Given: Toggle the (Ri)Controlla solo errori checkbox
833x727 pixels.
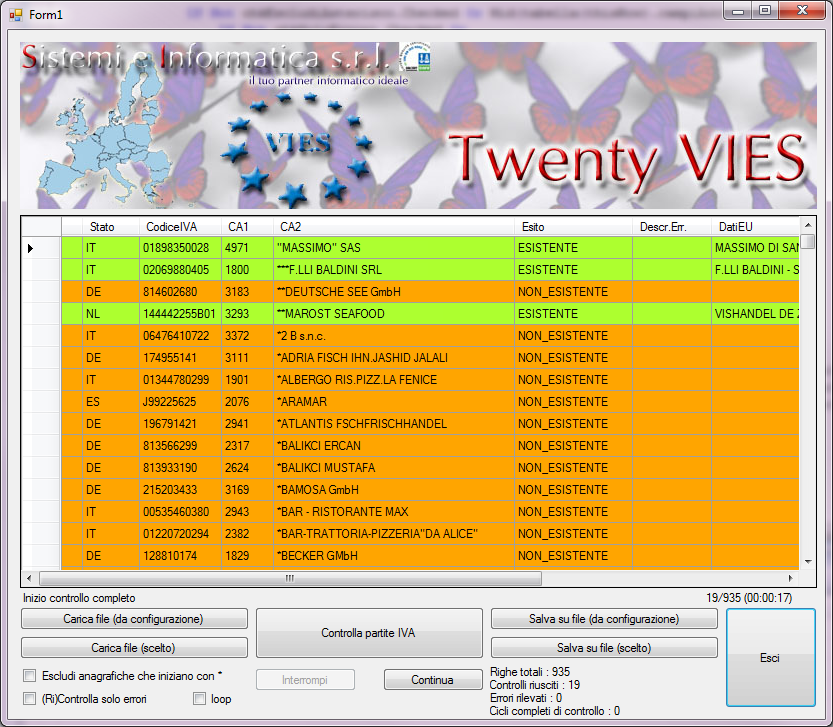Looking at the screenshot, I should (30, 698).
